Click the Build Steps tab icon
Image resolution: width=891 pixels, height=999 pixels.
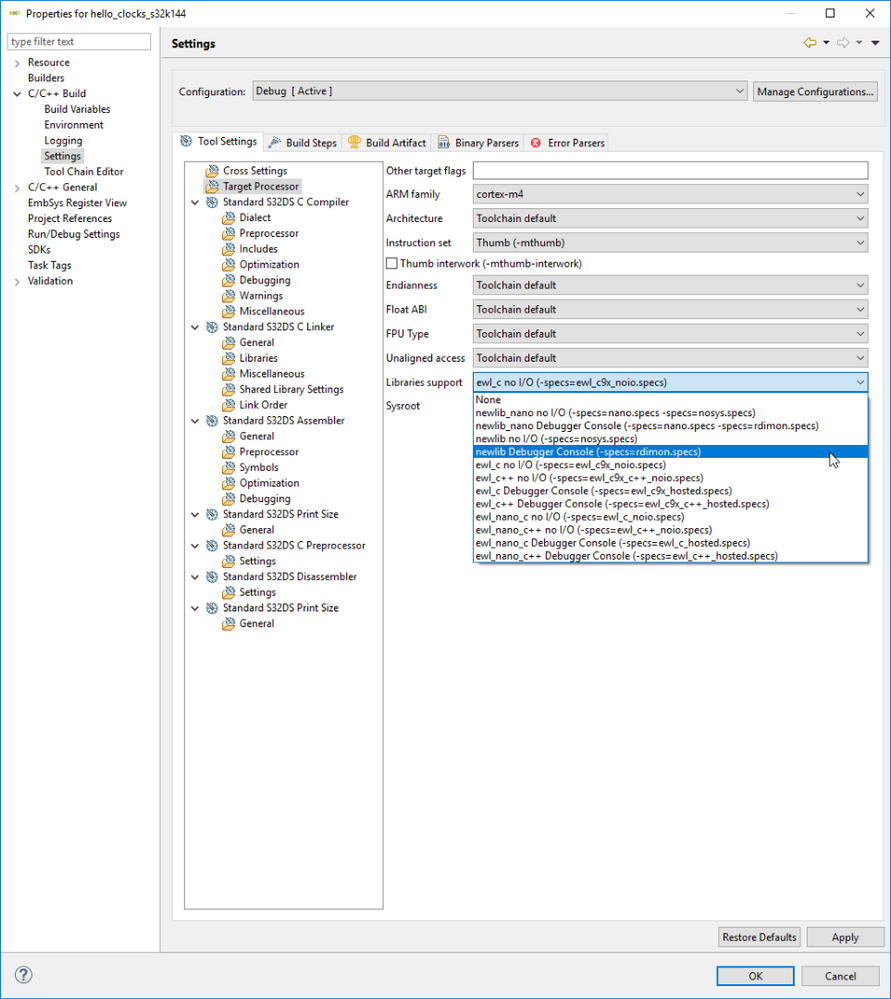(x=275, y=143)
